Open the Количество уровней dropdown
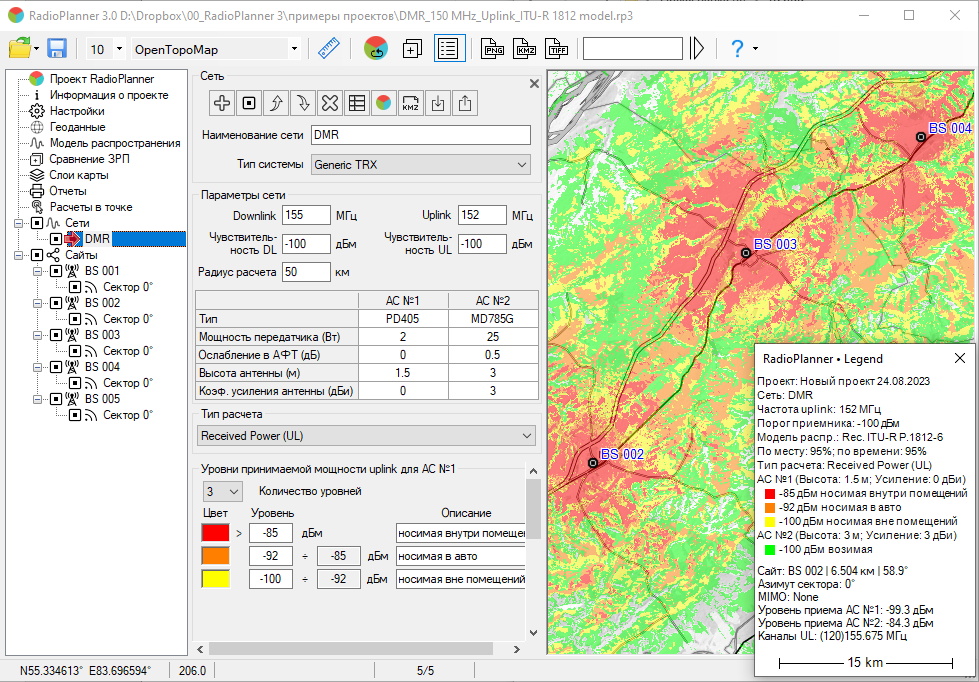Viewport: 979px width, 682px height. [223, 492]
